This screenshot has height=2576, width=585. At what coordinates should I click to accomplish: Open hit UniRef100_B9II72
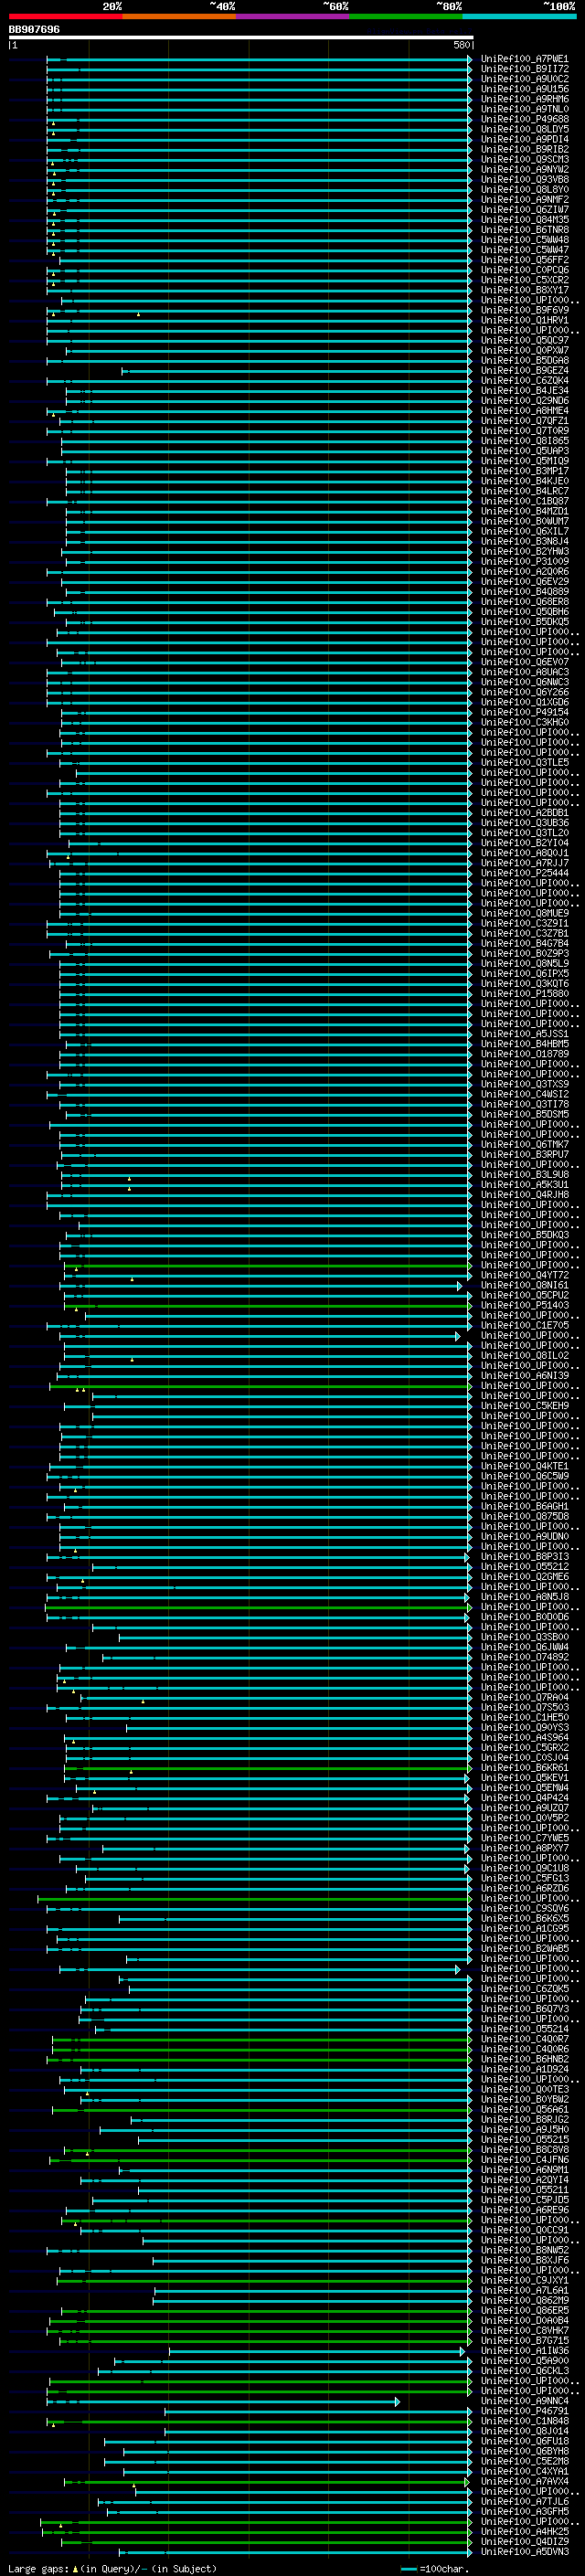click(x=524, y=69)
